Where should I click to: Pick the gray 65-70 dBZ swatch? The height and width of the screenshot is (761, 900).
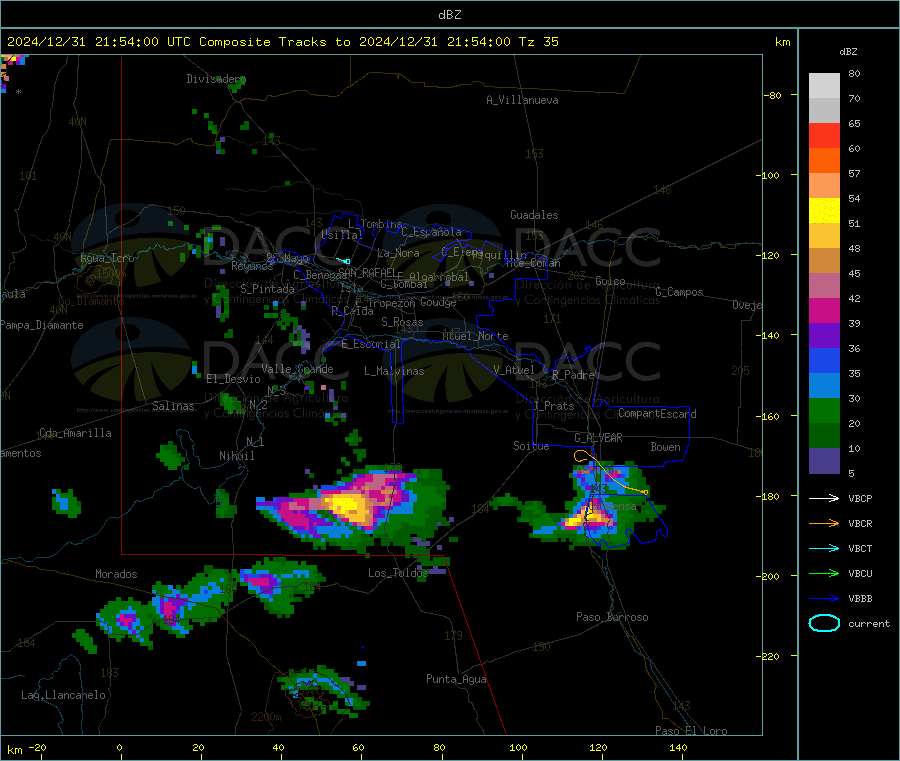coord(824,111)
